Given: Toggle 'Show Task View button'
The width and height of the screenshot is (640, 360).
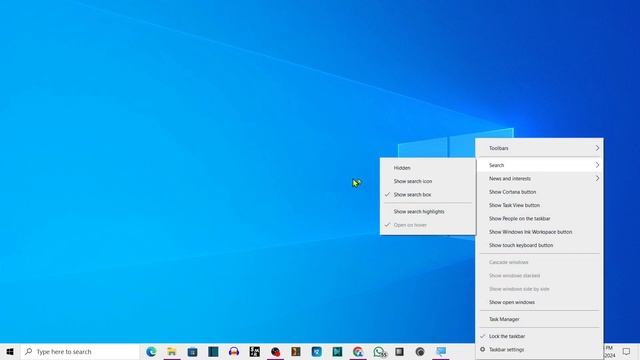Looking at the screenshot, I should pos(539,205).
